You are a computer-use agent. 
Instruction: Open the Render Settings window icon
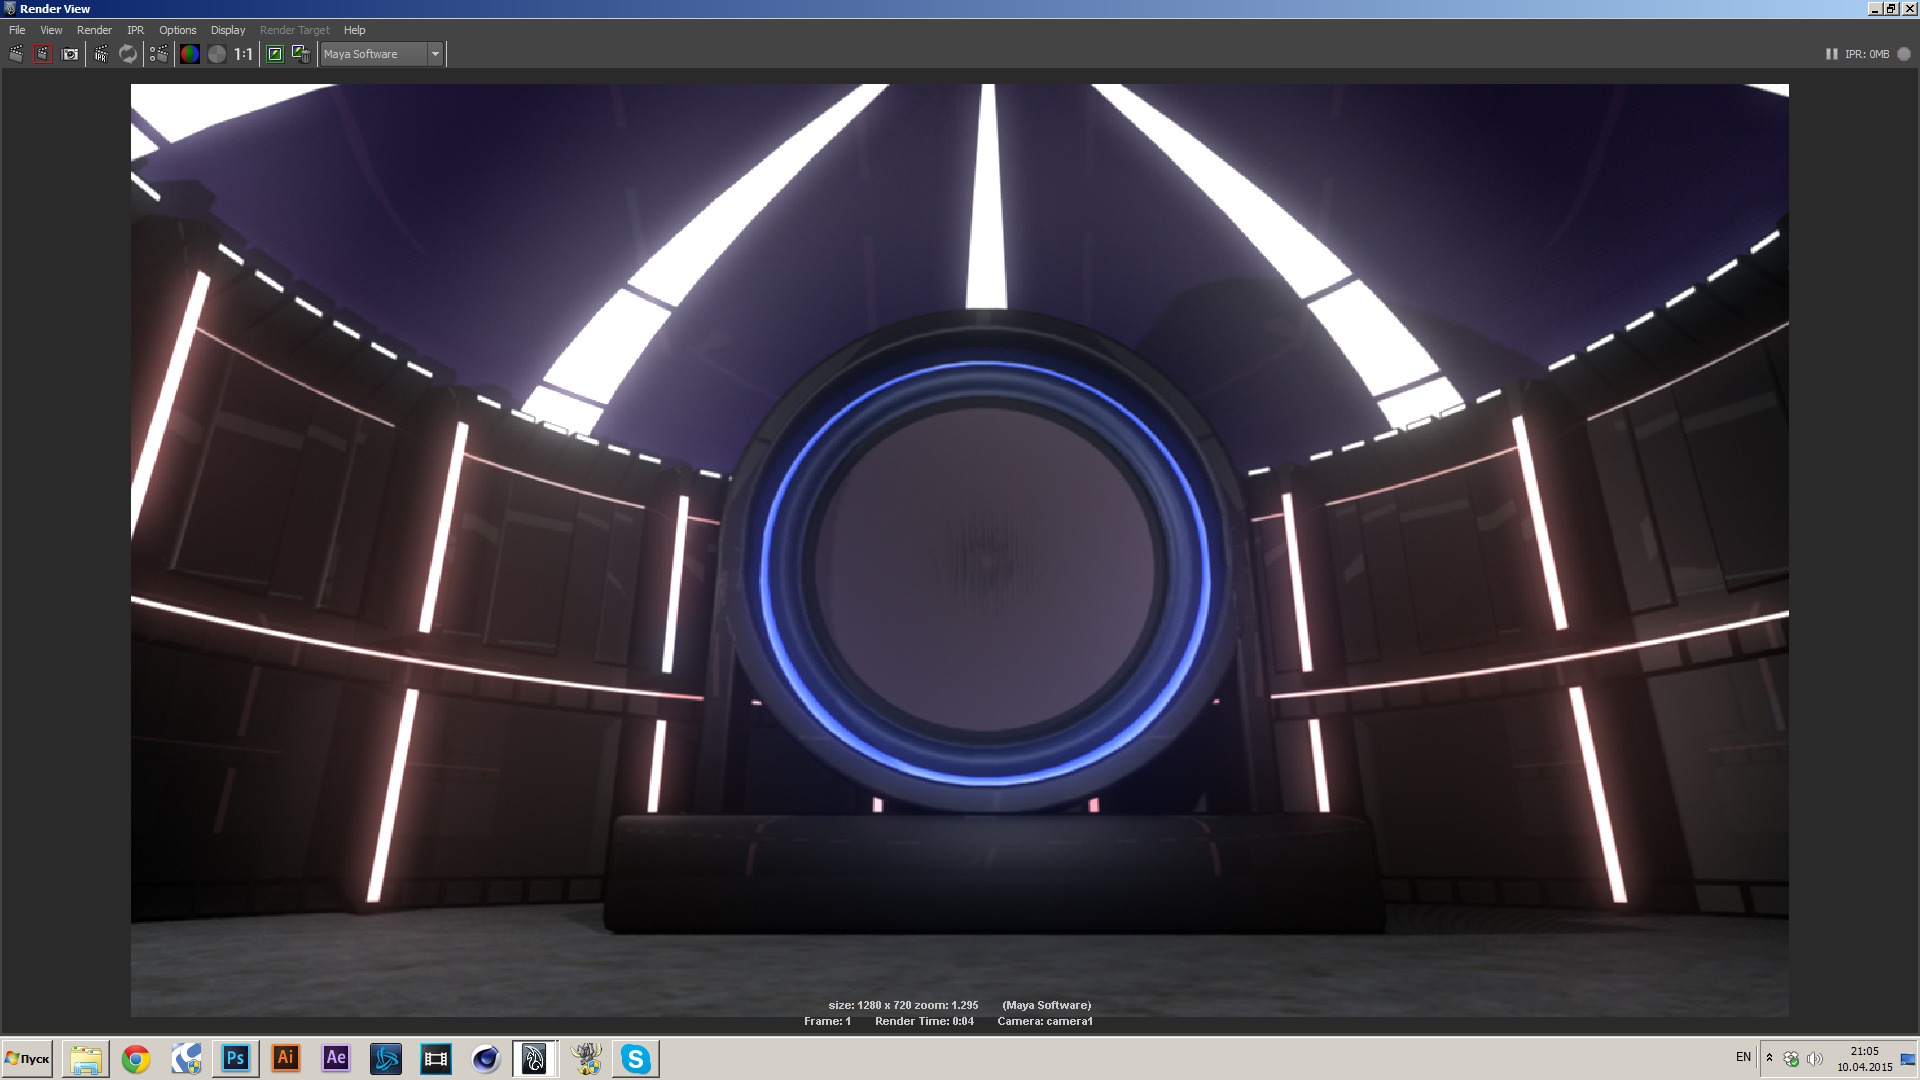pos(158,54)
